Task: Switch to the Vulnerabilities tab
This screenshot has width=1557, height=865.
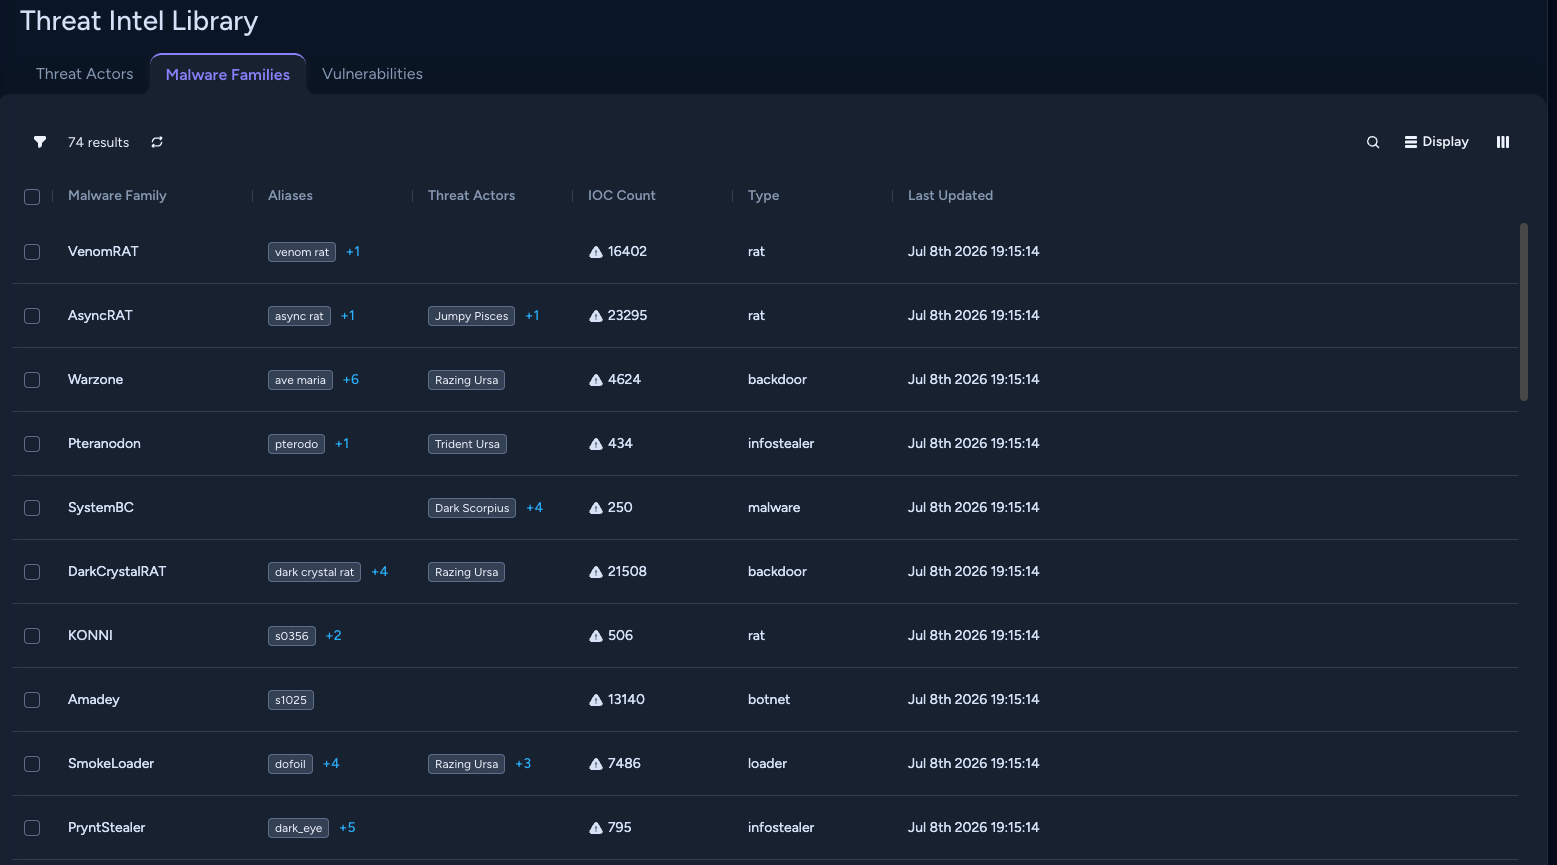Action: (x=372, y=74)
